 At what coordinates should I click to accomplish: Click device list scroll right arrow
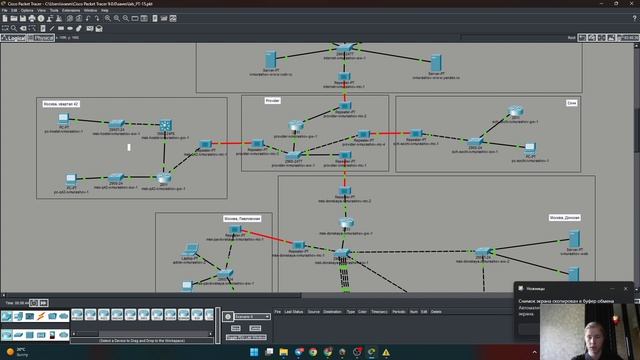211,334
